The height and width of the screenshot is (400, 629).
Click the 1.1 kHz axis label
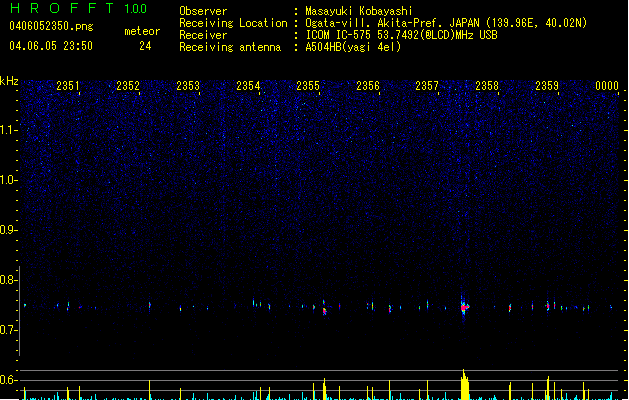8,130
